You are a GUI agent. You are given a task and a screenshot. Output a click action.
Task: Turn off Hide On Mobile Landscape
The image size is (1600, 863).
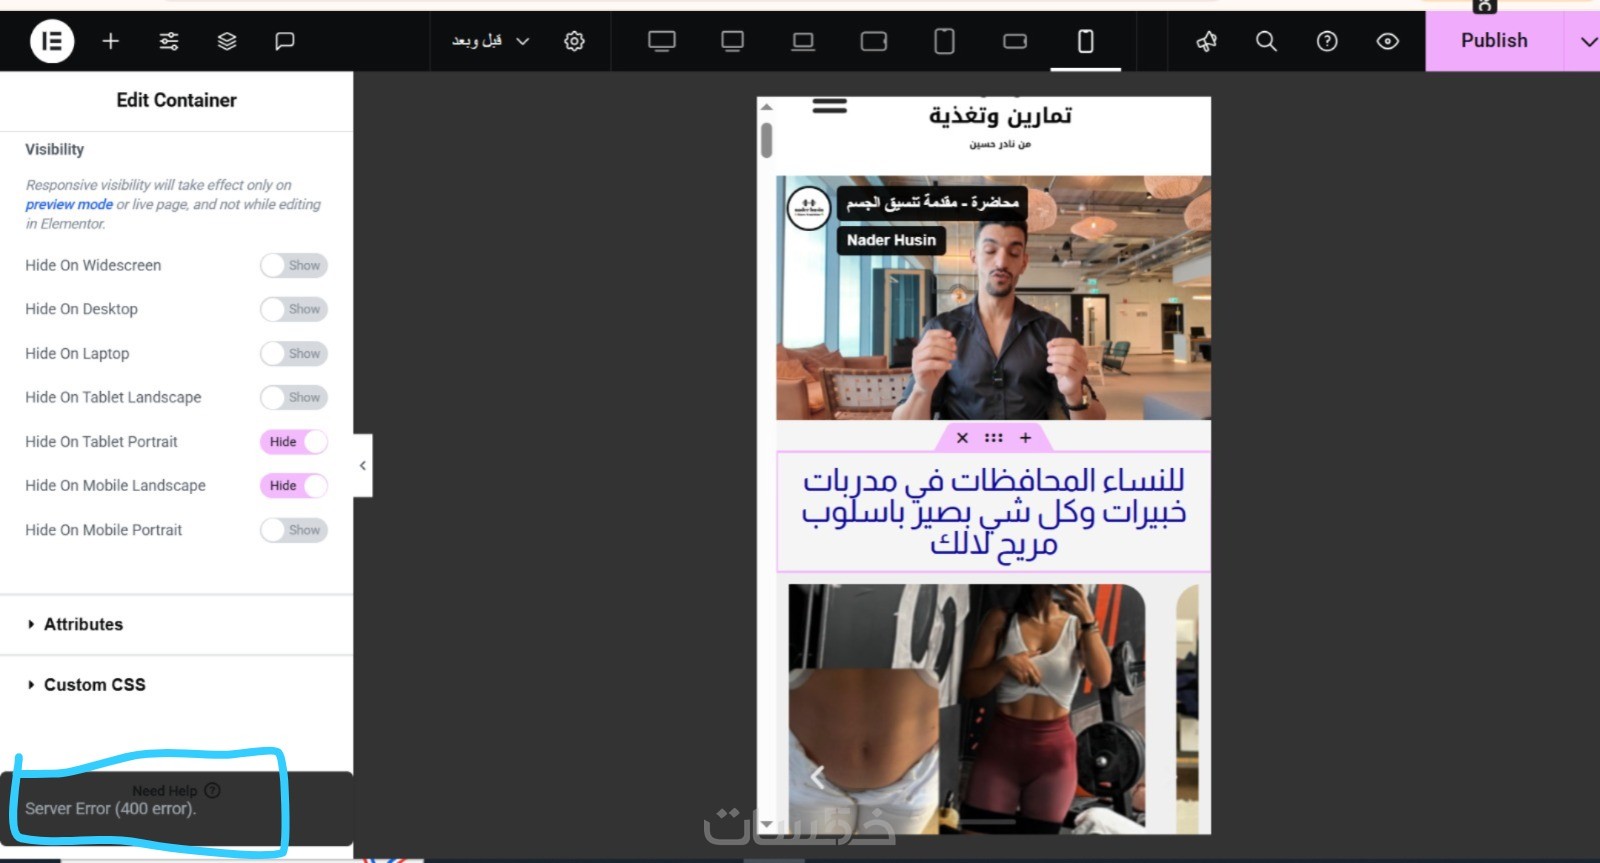click(x=294, y=485)
